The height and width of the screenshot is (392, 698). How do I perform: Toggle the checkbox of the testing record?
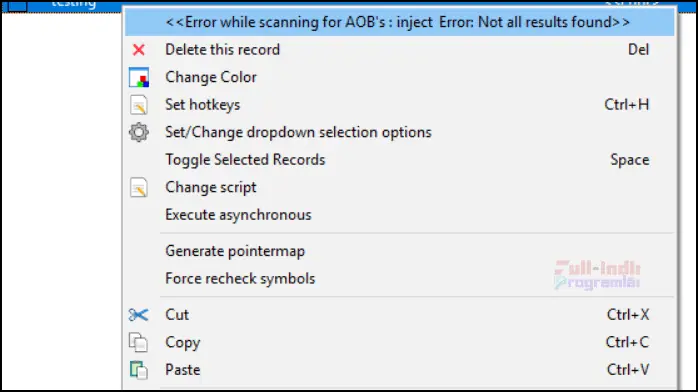[17, 6]
